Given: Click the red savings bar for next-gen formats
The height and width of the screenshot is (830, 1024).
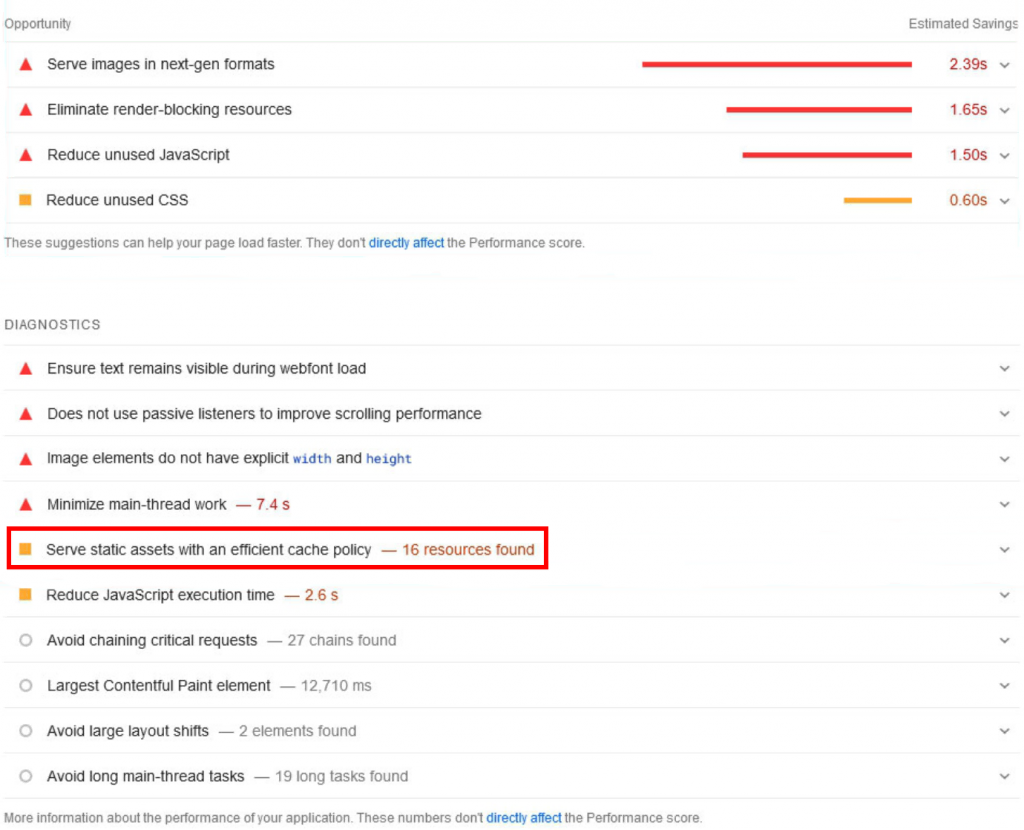Looking at the screenshot, I should [x=776, y=65].
